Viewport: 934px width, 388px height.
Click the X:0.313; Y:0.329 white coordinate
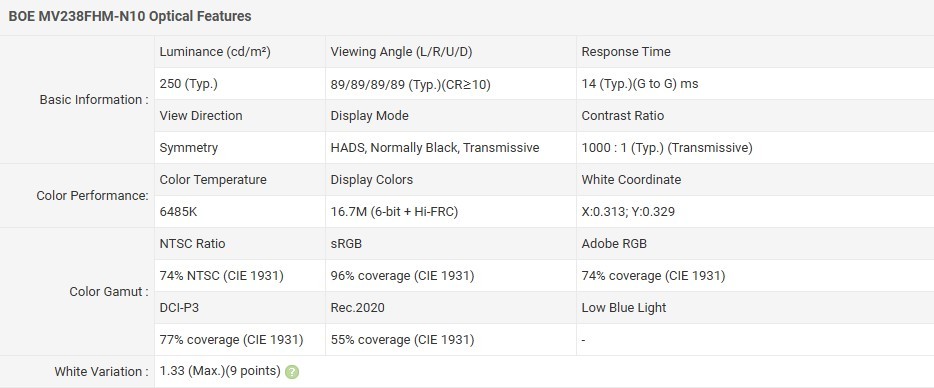click(628, 212)
